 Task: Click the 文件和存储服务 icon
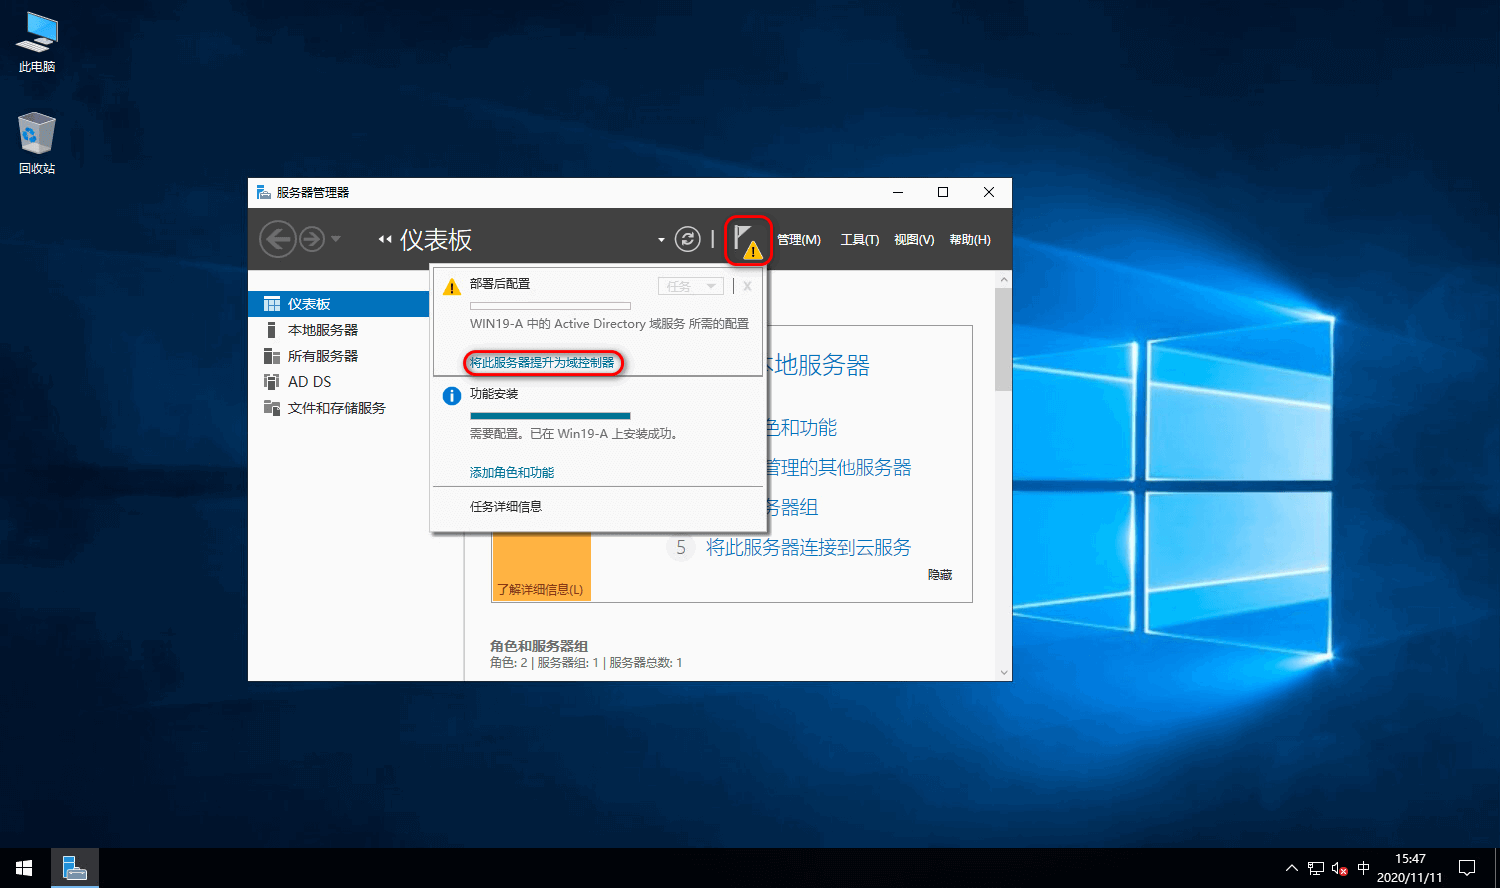(x=271, y=408)
